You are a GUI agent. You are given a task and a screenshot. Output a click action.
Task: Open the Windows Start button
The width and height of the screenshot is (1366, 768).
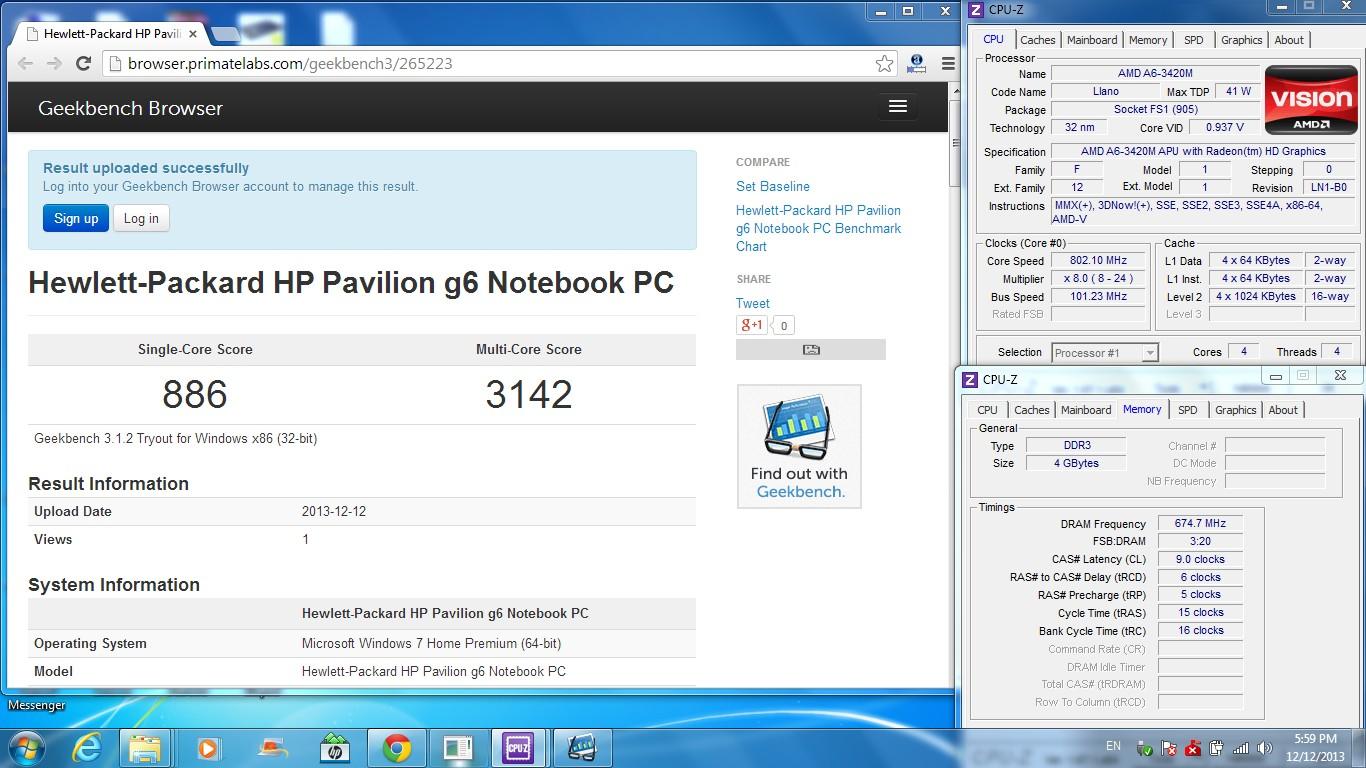(26, 748)
